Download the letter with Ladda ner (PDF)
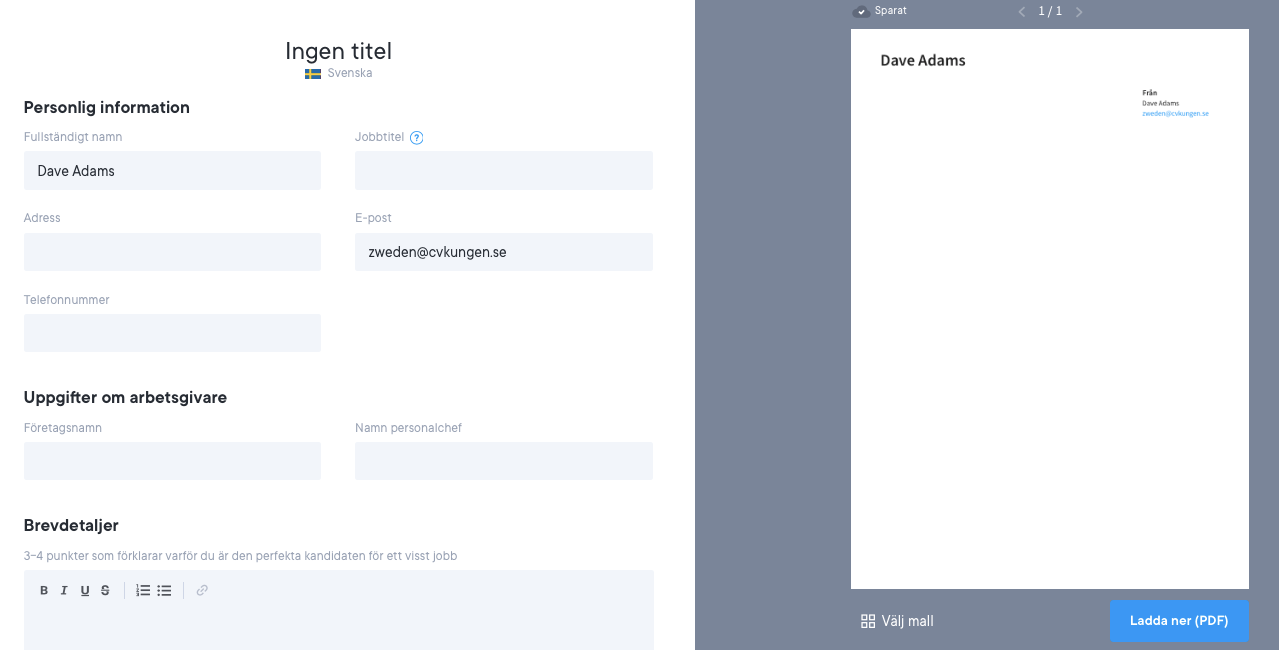1279x650 pixels. tap(1179, 621)
